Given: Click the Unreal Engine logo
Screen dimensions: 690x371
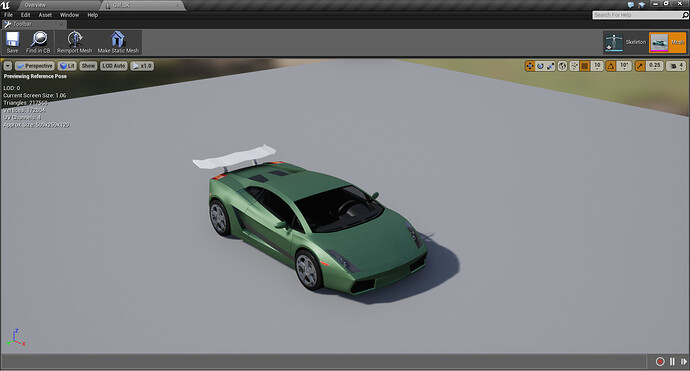Looking at the screenshot, I should click(6, 5).
